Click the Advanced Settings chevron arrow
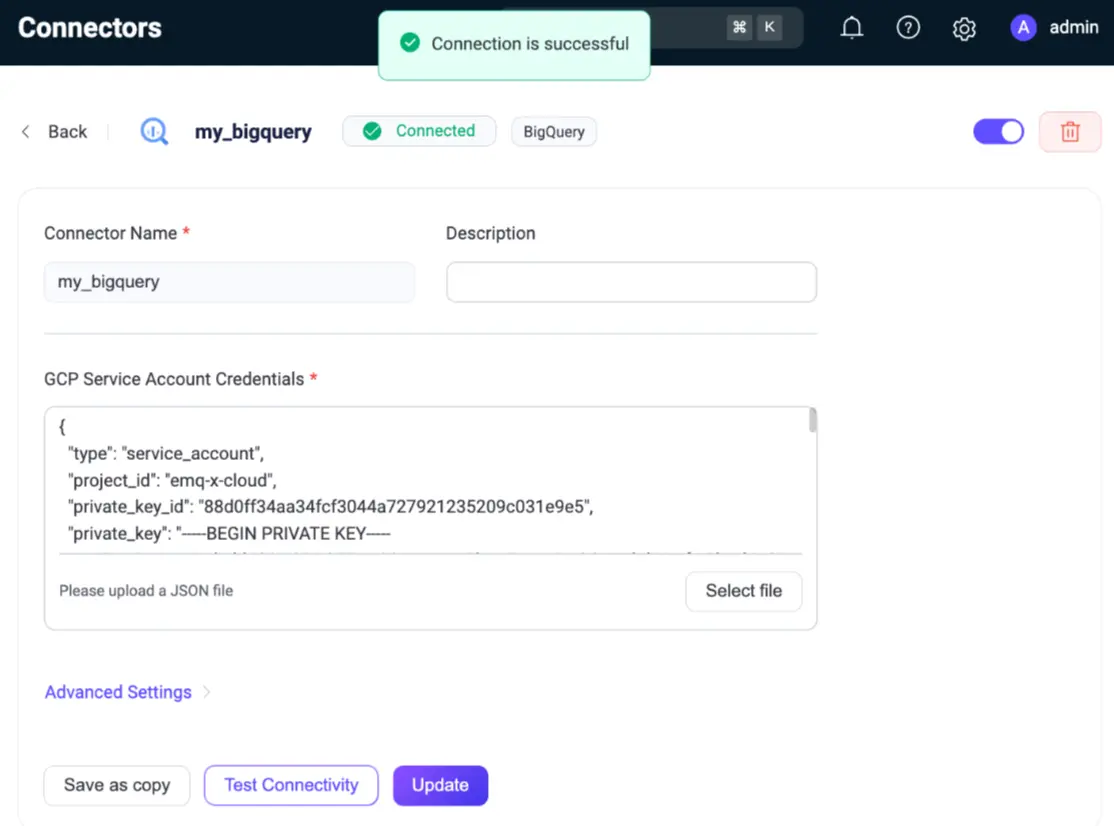Viewport: 1114px width, 826px height. [207, 692]
